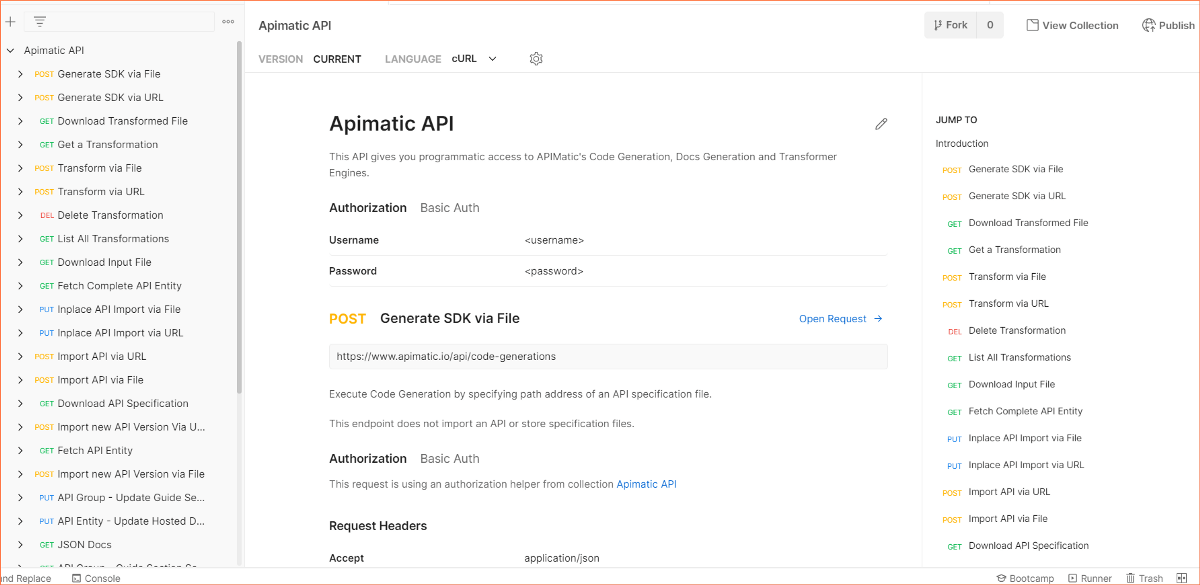Follow the Apimatic API collection link in Authorization
The width and height of the screenshot is (1200, 585).
[x=646, y=484]
